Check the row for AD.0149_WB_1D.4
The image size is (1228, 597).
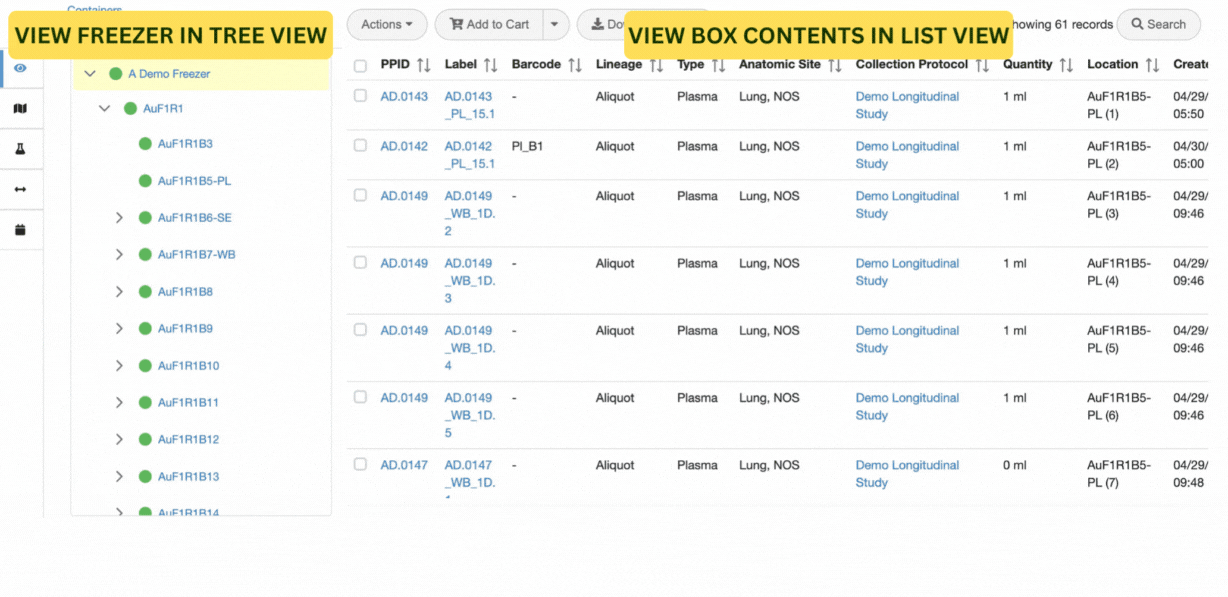tap(360, 329)
